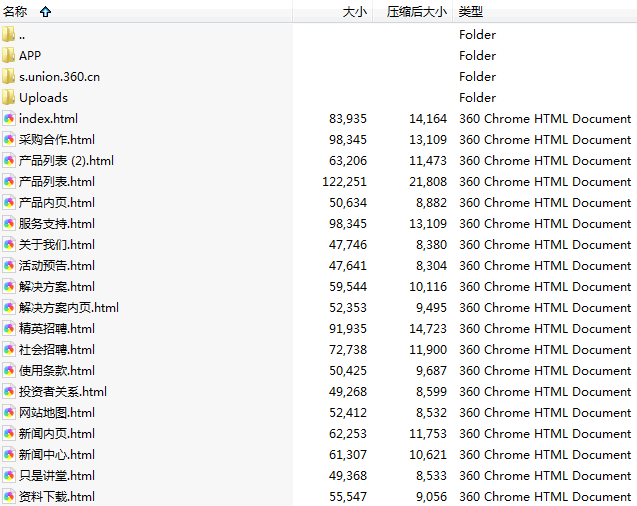Select the file name 产品内页.html
Screen dimensions: 637x506
point(57,203)
